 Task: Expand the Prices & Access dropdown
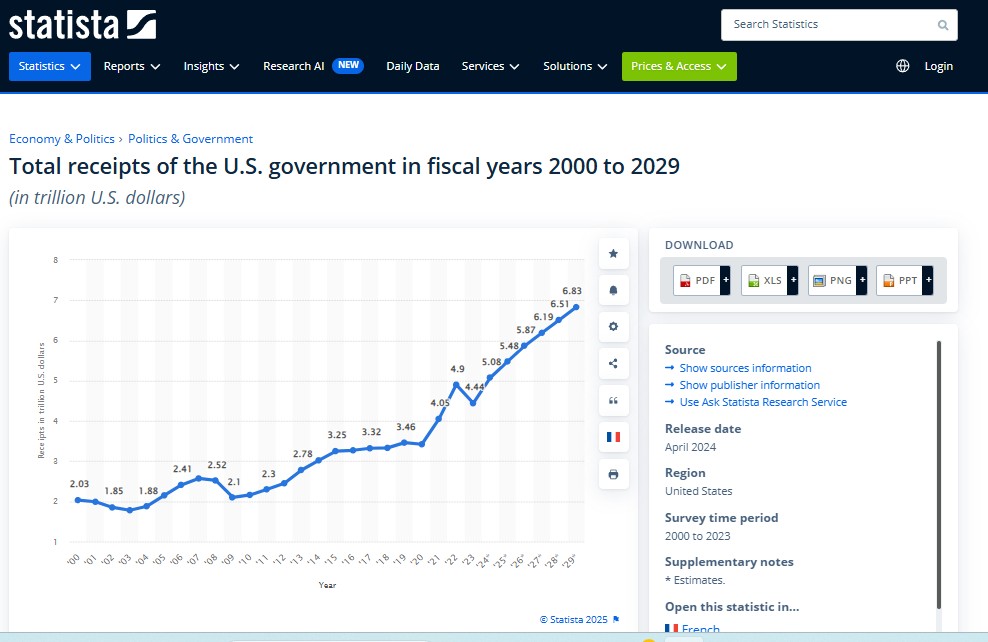679,66
